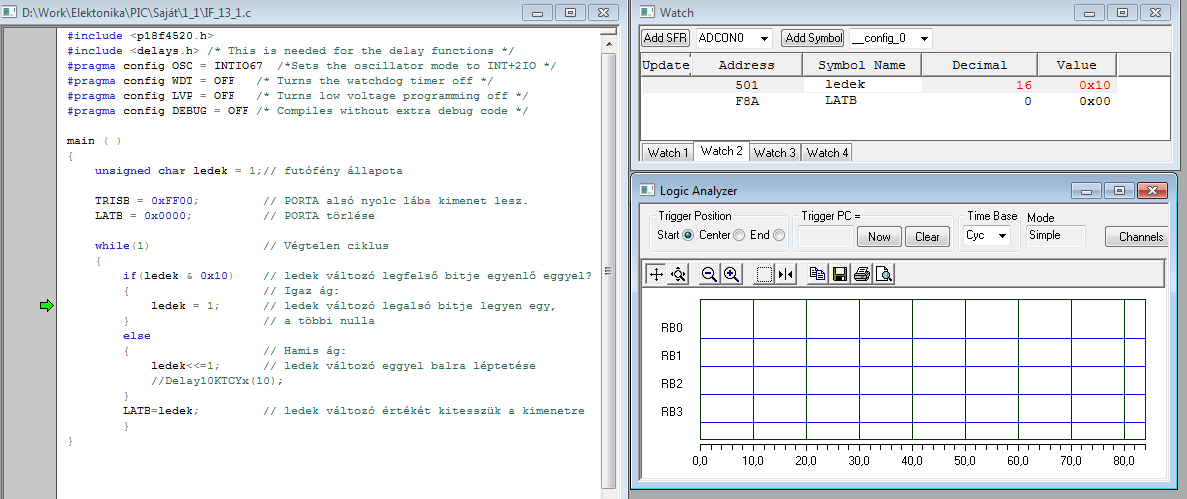This screenshot has width=1187, height=499.
Task: Click the RB1 channel label
Action: point(671,355)
